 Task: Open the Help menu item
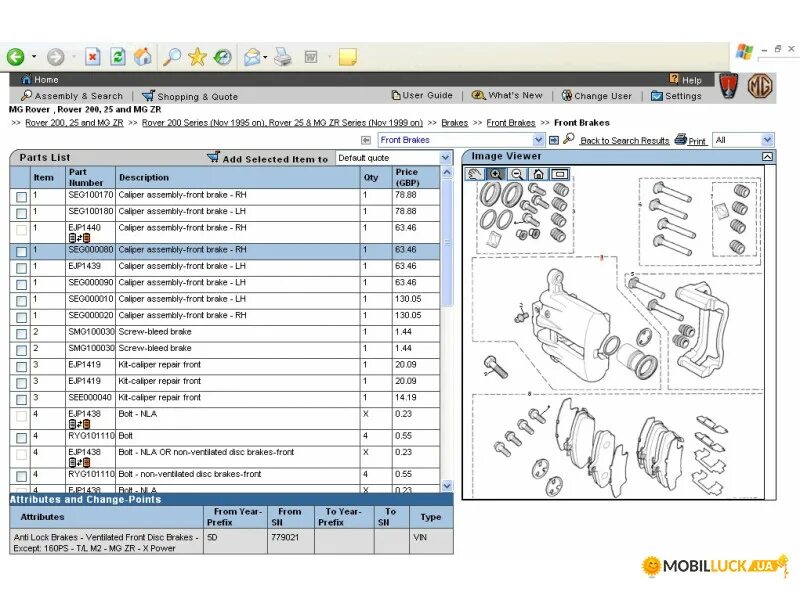click(685, 80)
